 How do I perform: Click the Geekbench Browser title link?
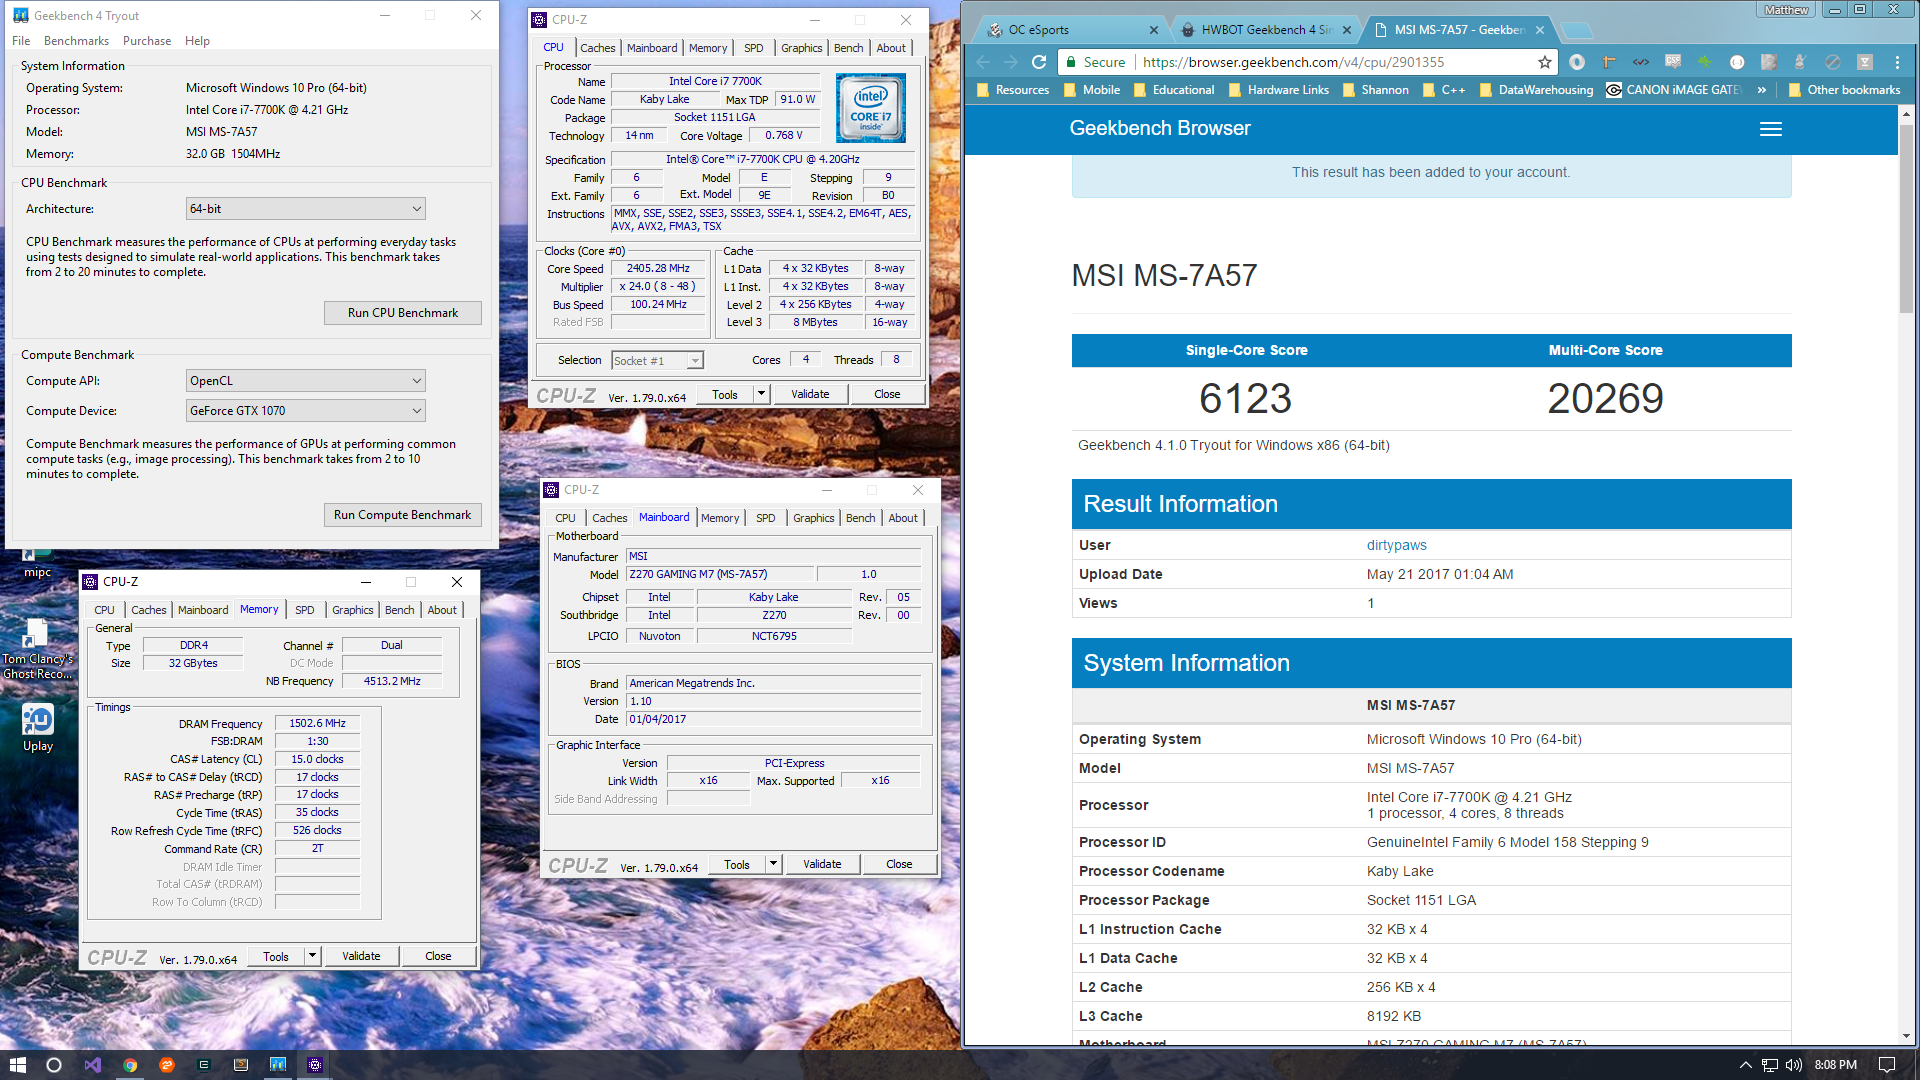[1160, 128]
